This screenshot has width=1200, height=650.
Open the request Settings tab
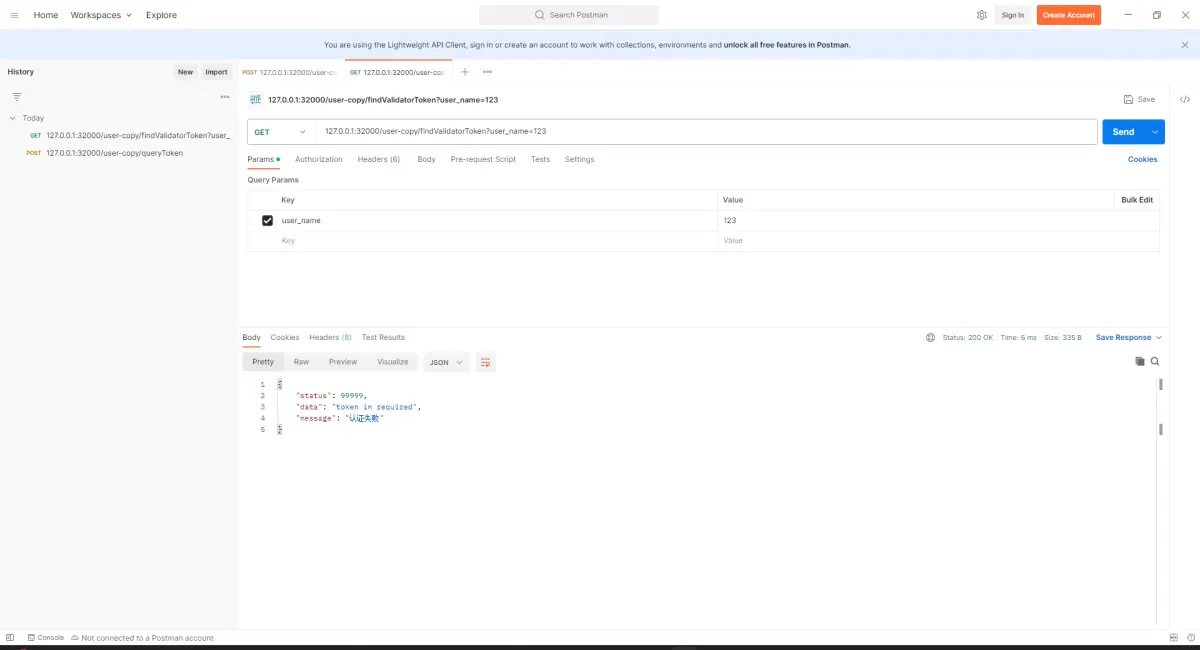(x=579, y=159)
